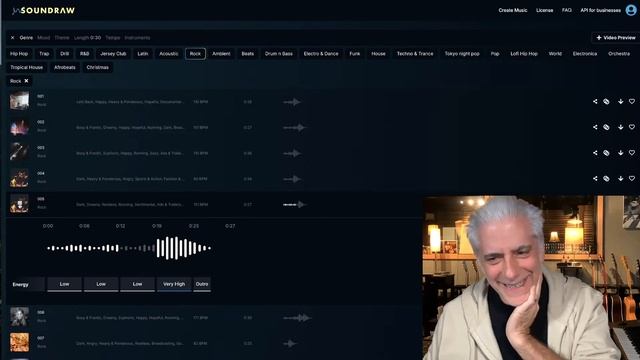Image resolution: width=640 pixels, height=360 pixels.
Task: Play track 006 waveform preview
Action: tap(297, 318)
